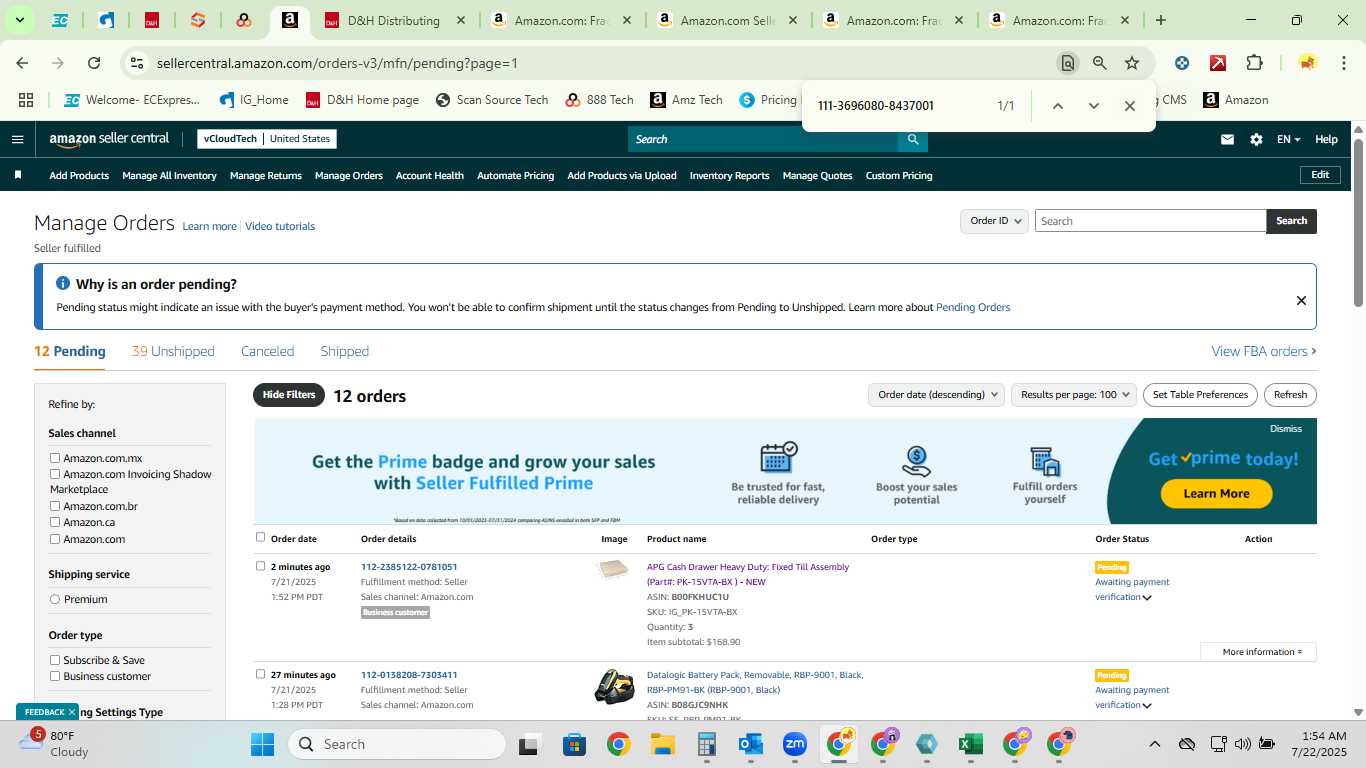Select the Premium shipping service radio
Screen dimensions: 1366x768
click(x=55, y=599)
